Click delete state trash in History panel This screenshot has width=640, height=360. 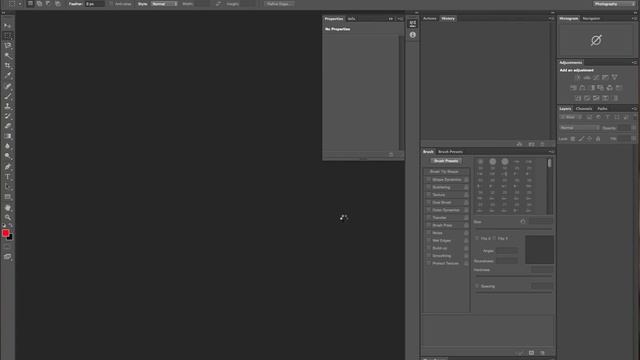point(542,144)
